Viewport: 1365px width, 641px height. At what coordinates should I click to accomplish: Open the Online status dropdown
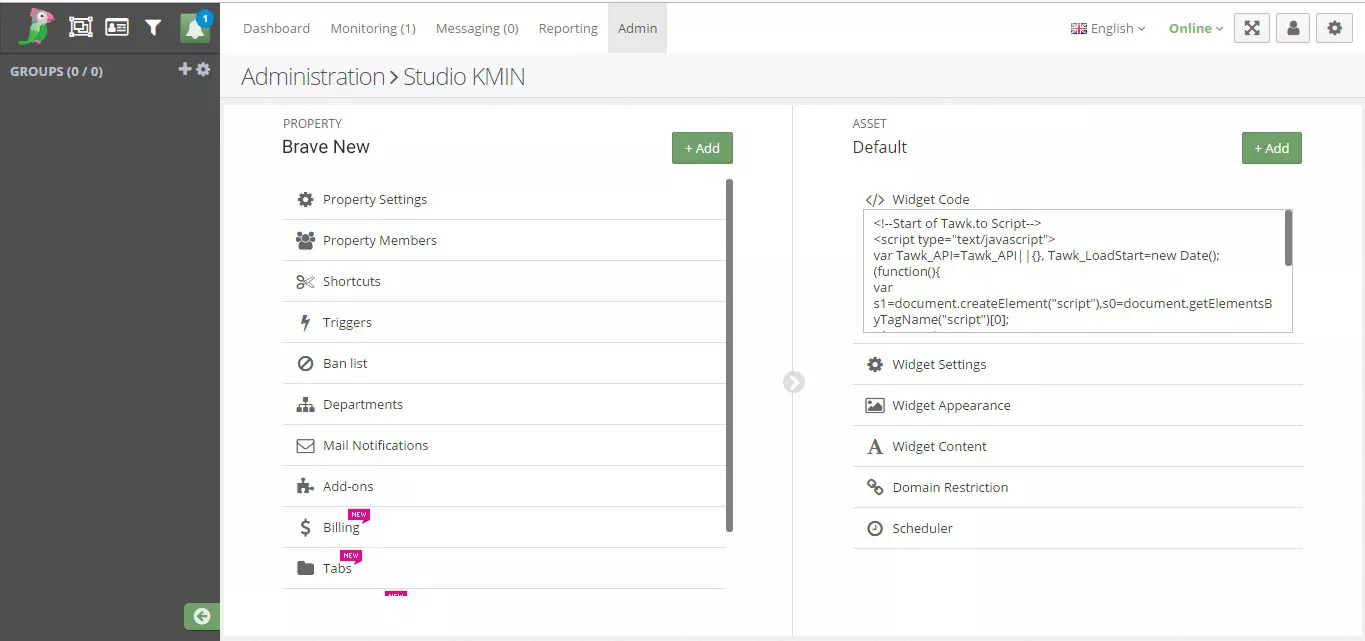coord(1196,28)
